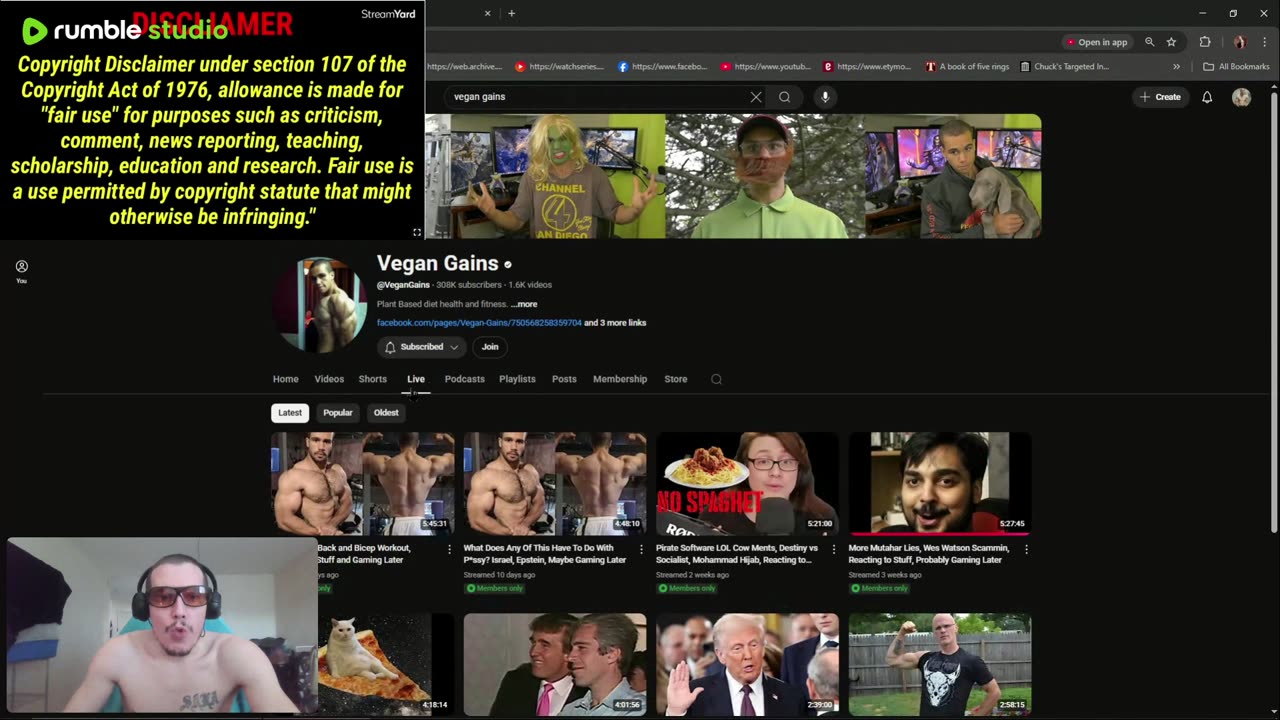Viewport: 1280px width, 720px height.
Task: Click the channel search magnifier icon
Action: 716,379
